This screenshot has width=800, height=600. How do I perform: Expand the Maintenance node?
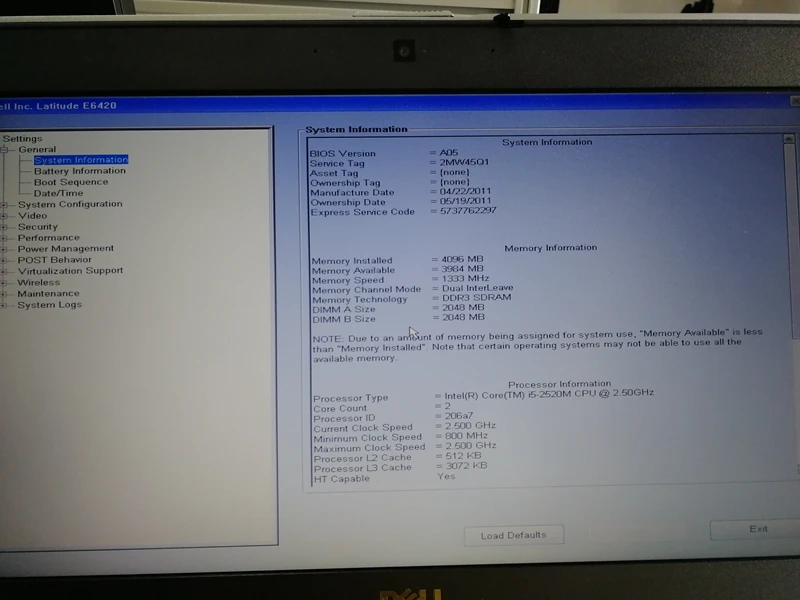(x=4, y=294)
